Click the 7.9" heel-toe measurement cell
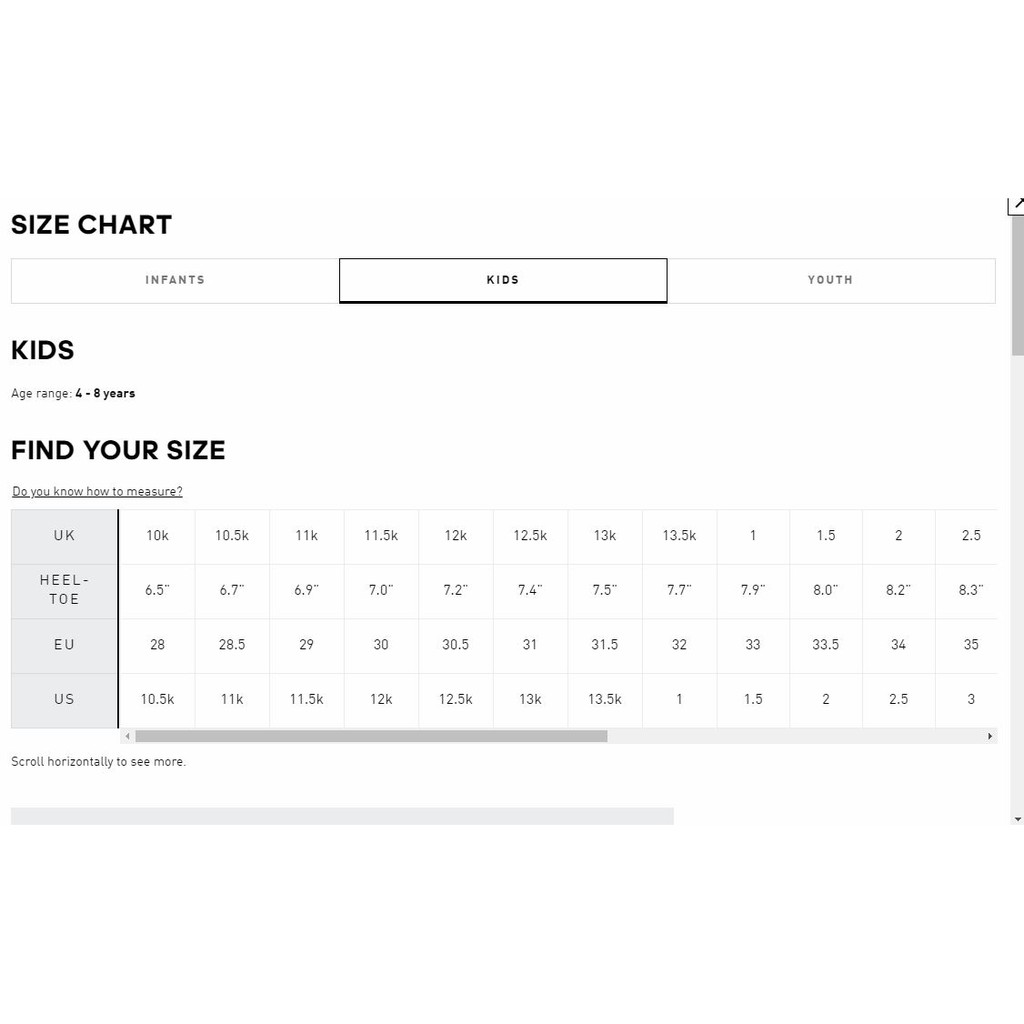The width and height of the screenshot is (1024, 1024). 752,590
